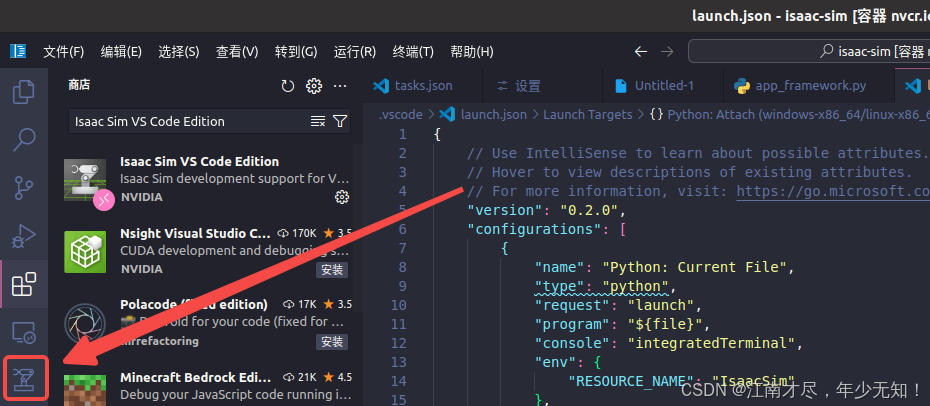Screen dimensions: 930x406
Task: Open the Explorer view in activity bar
Action: click(x=24, y=92)
